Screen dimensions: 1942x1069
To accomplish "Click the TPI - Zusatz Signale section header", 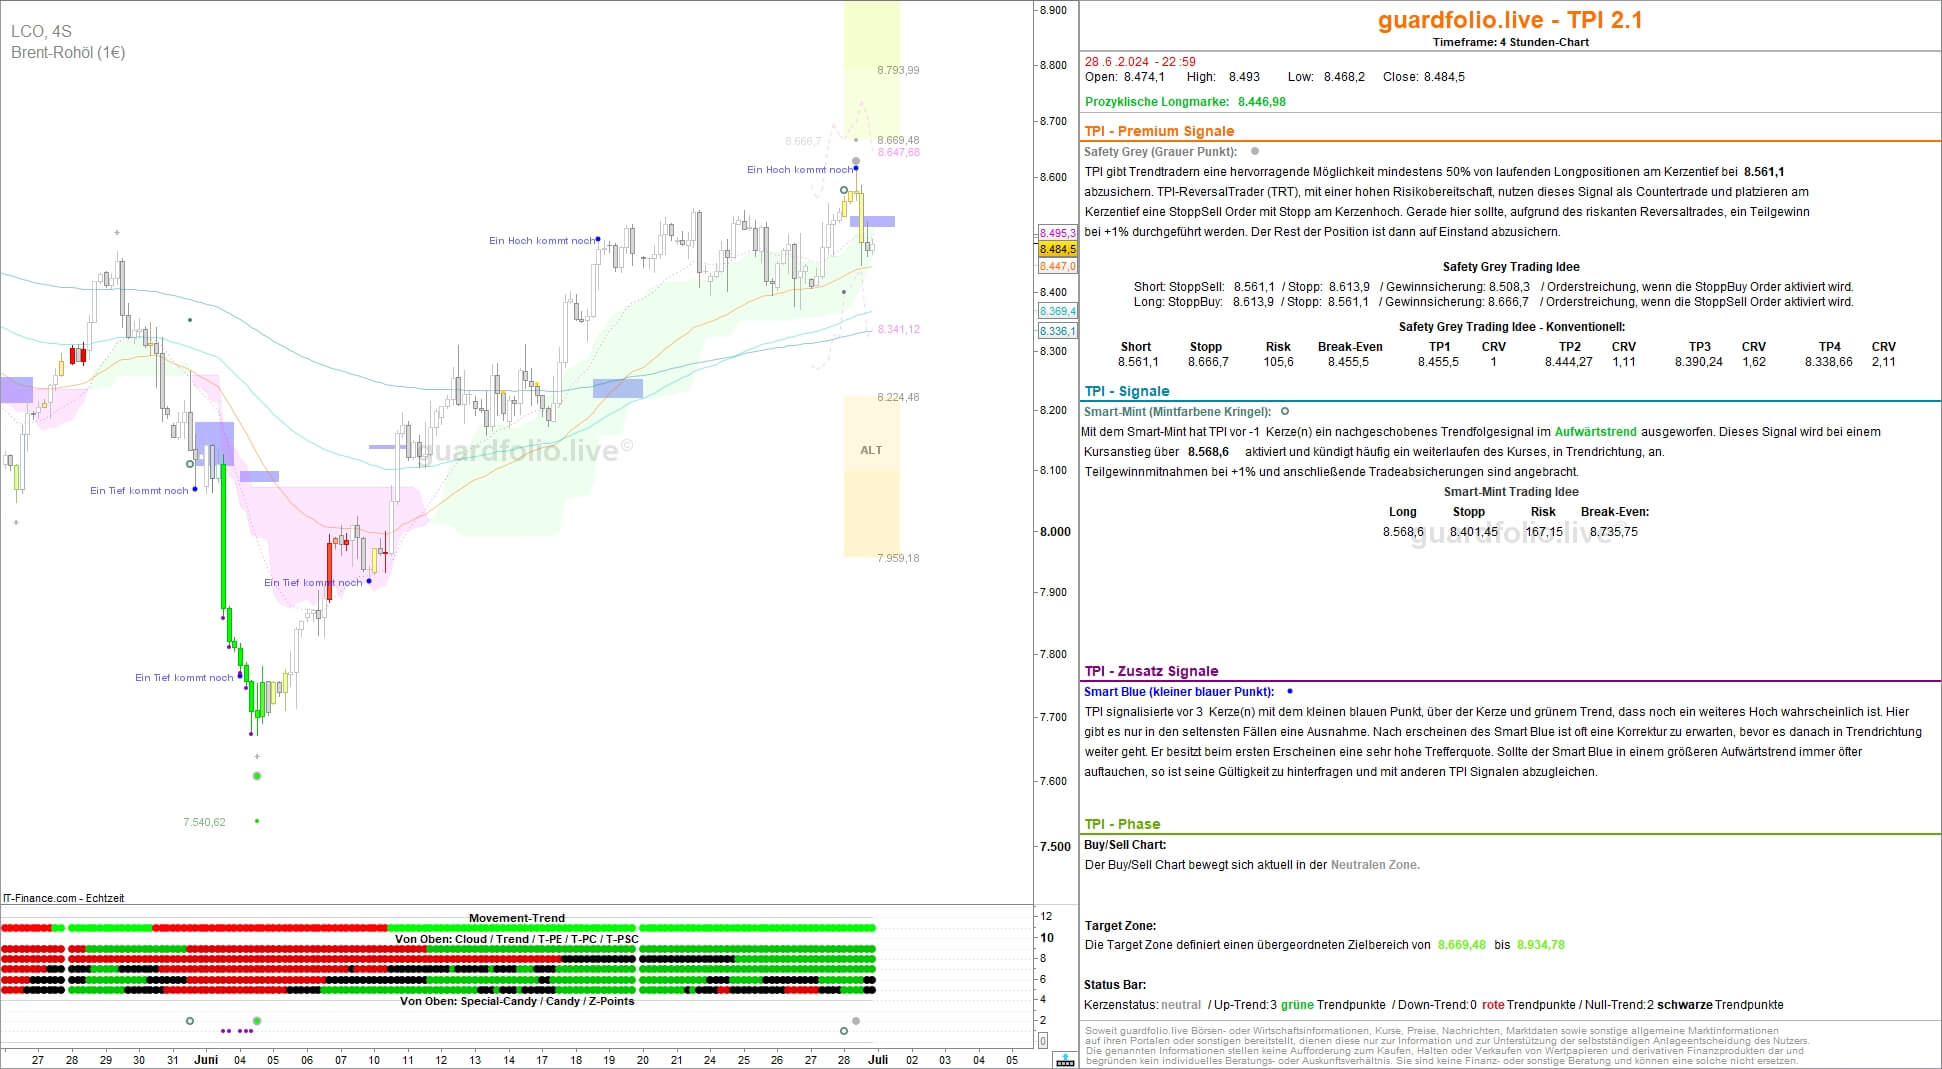I will 1151,671.
